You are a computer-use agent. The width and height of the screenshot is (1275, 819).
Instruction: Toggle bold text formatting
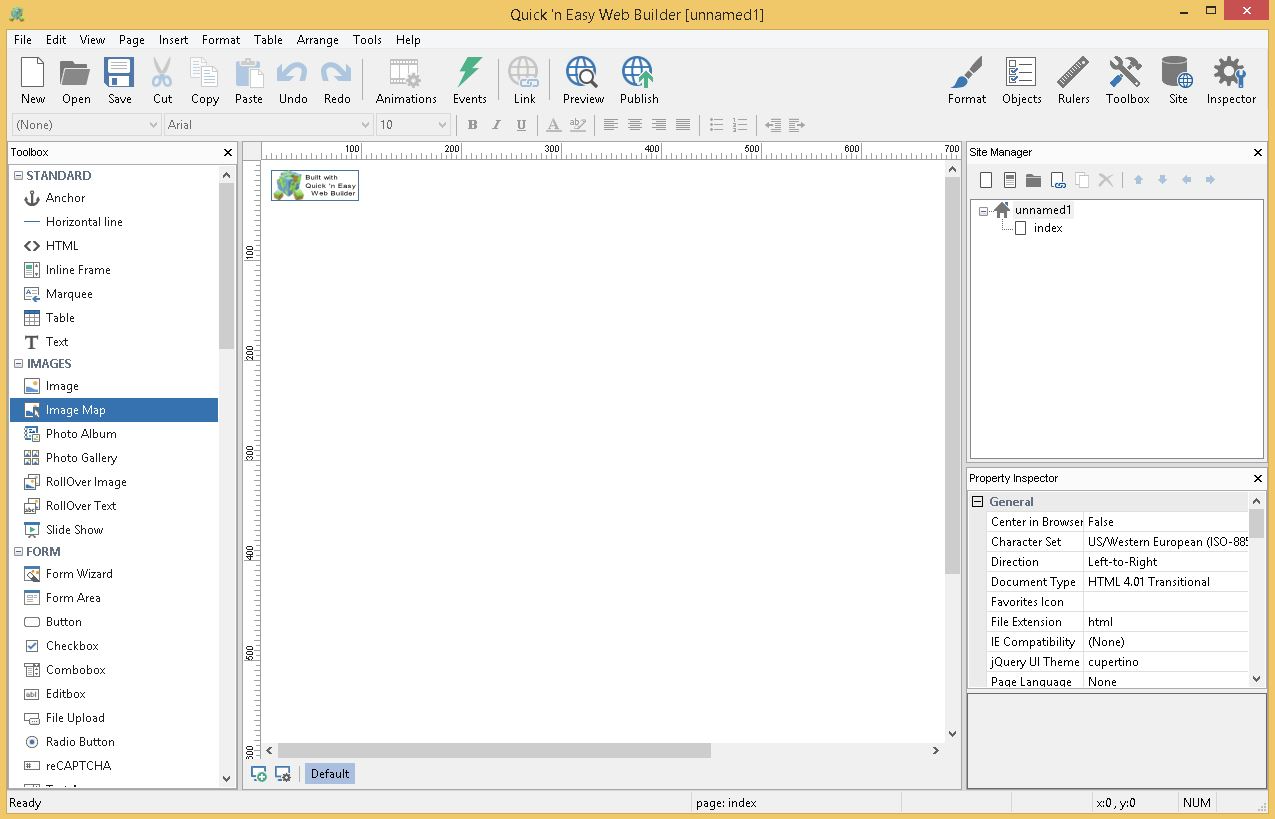click(471, 125)
